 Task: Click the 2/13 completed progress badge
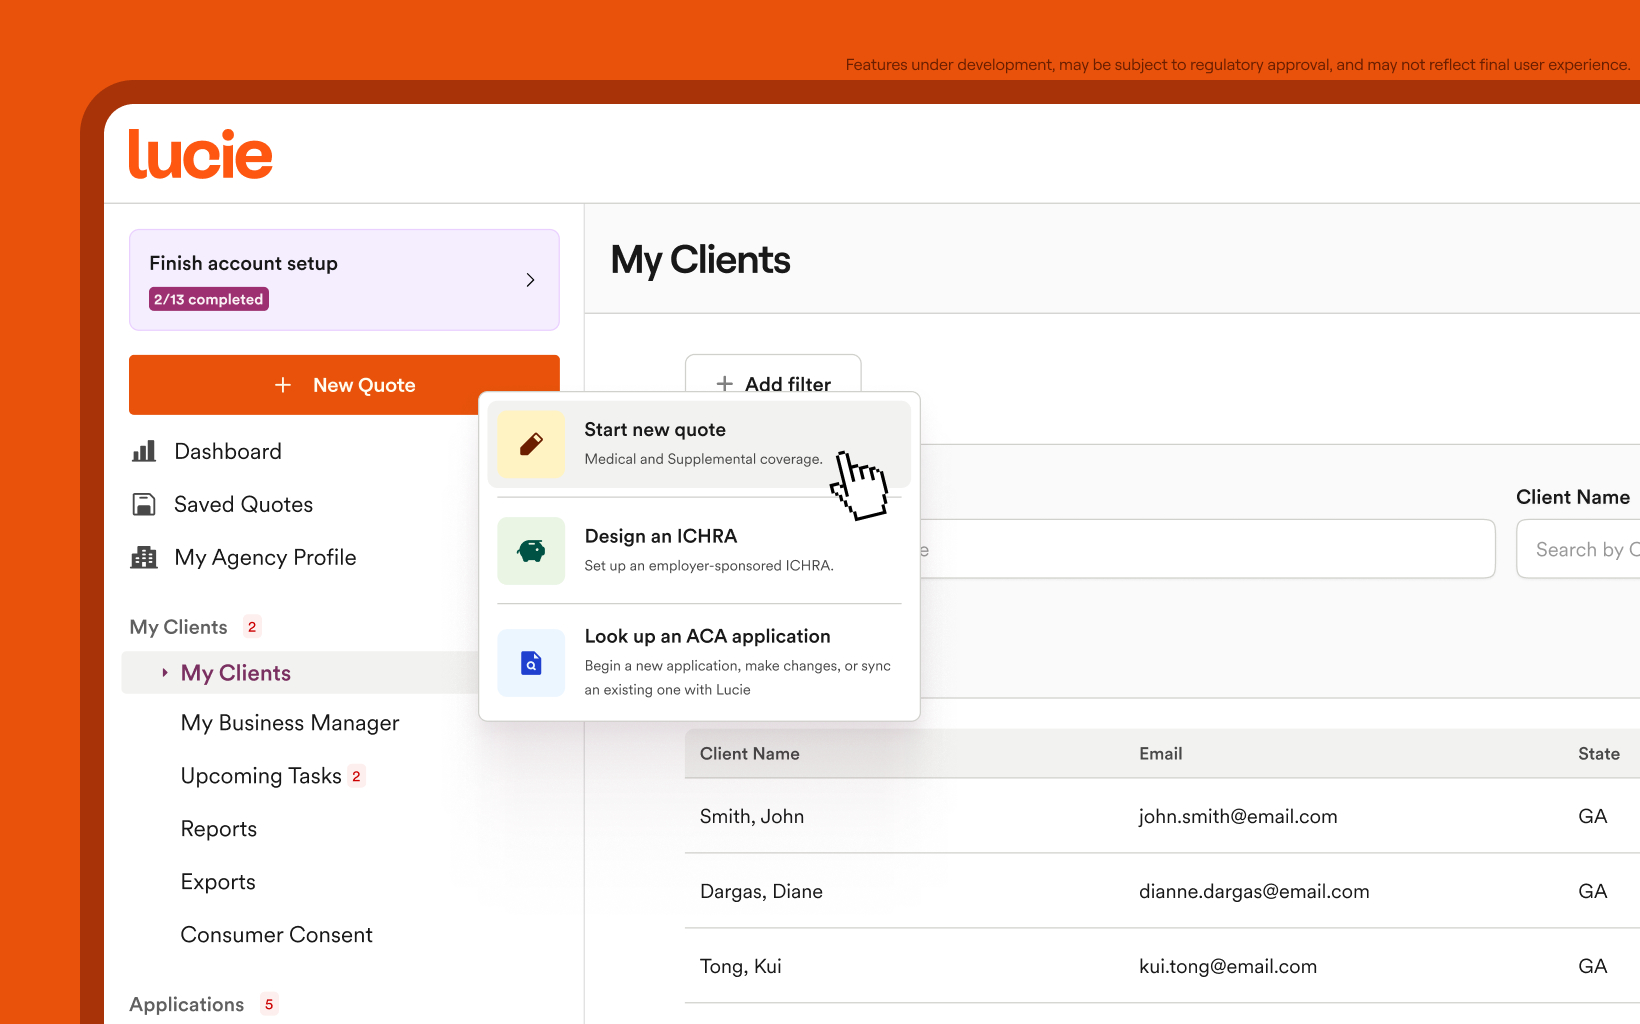[208, 299]
